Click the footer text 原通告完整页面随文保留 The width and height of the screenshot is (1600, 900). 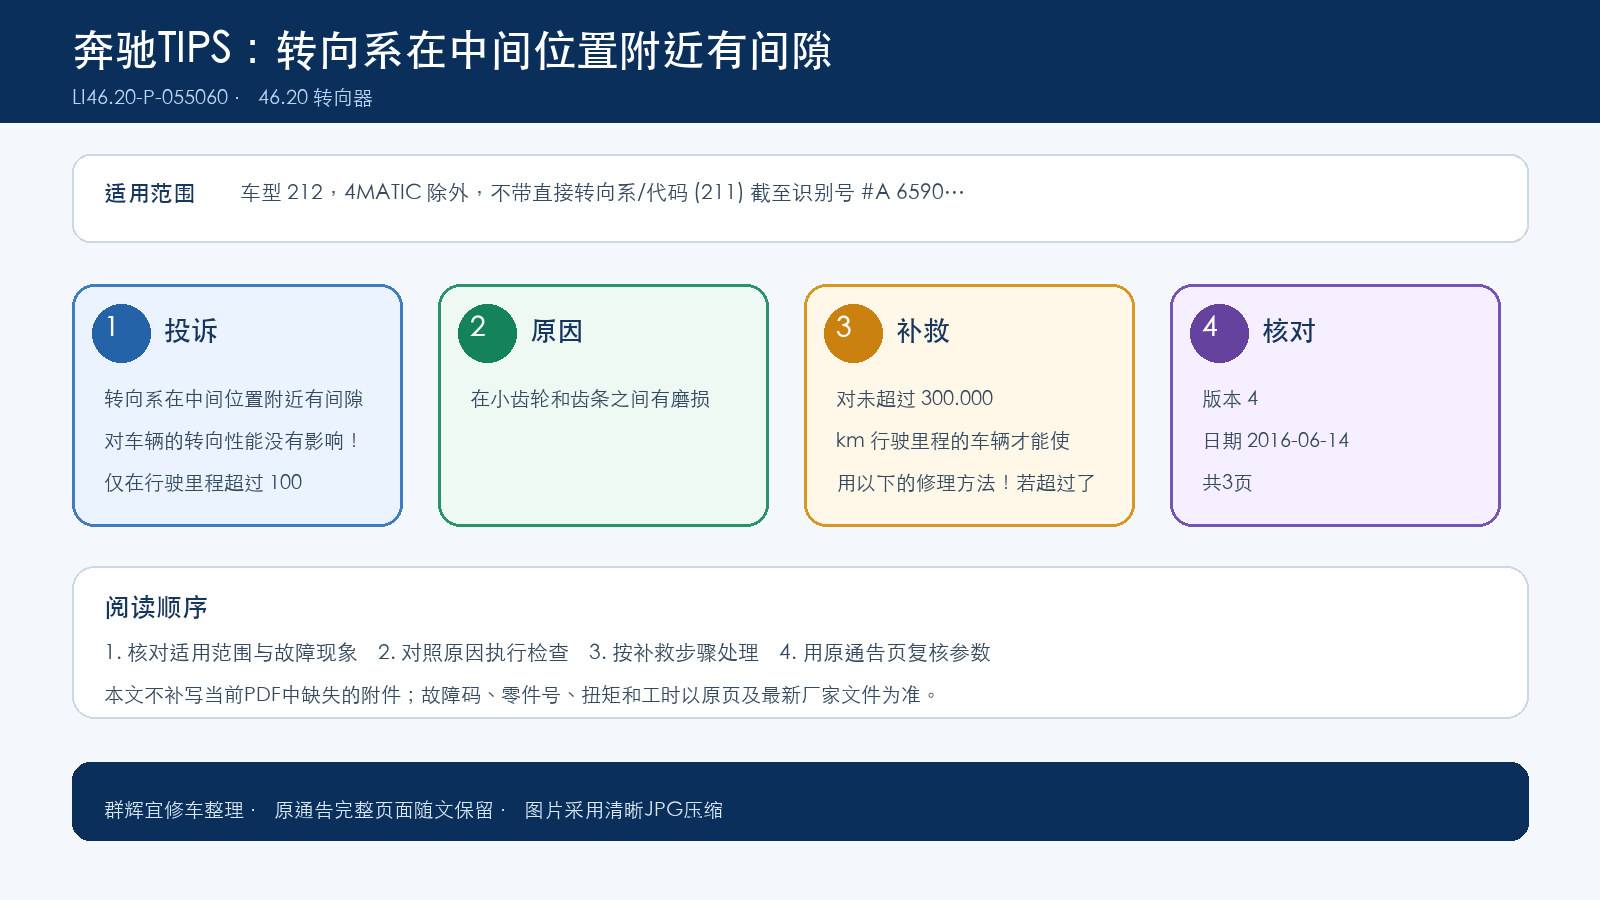pos(384,811)
